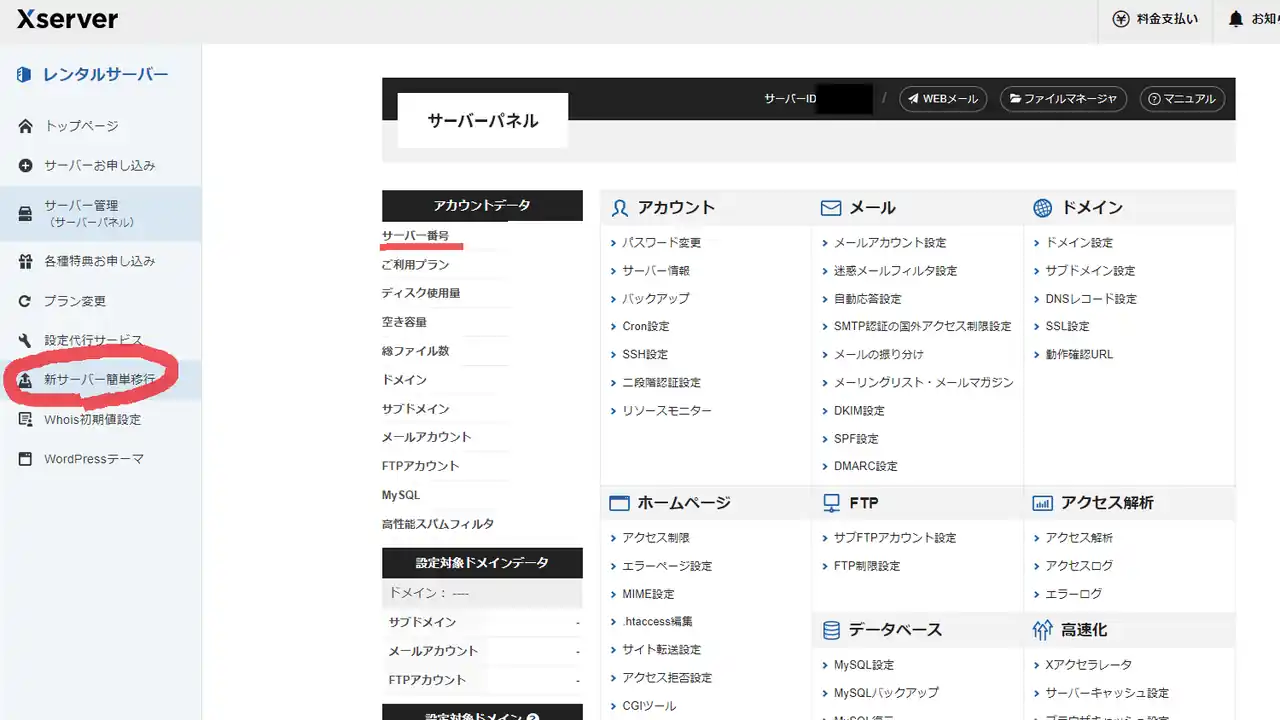Viewport: 1280px width, 720px height.
Task: Click the アクセス解析 chart icon
Action: pyautogui.click(x=1043, y=503)
